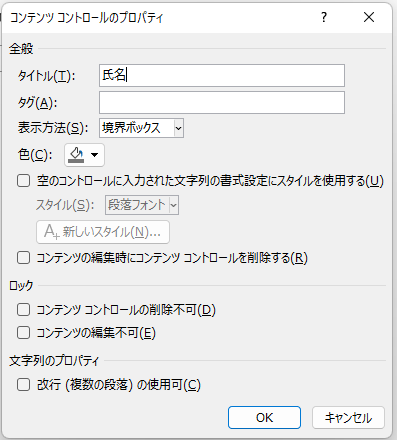Check remove content control when editing option
The width and height of the screenshot is (397, 440).
pyautogui.click(x=24, y=258)
